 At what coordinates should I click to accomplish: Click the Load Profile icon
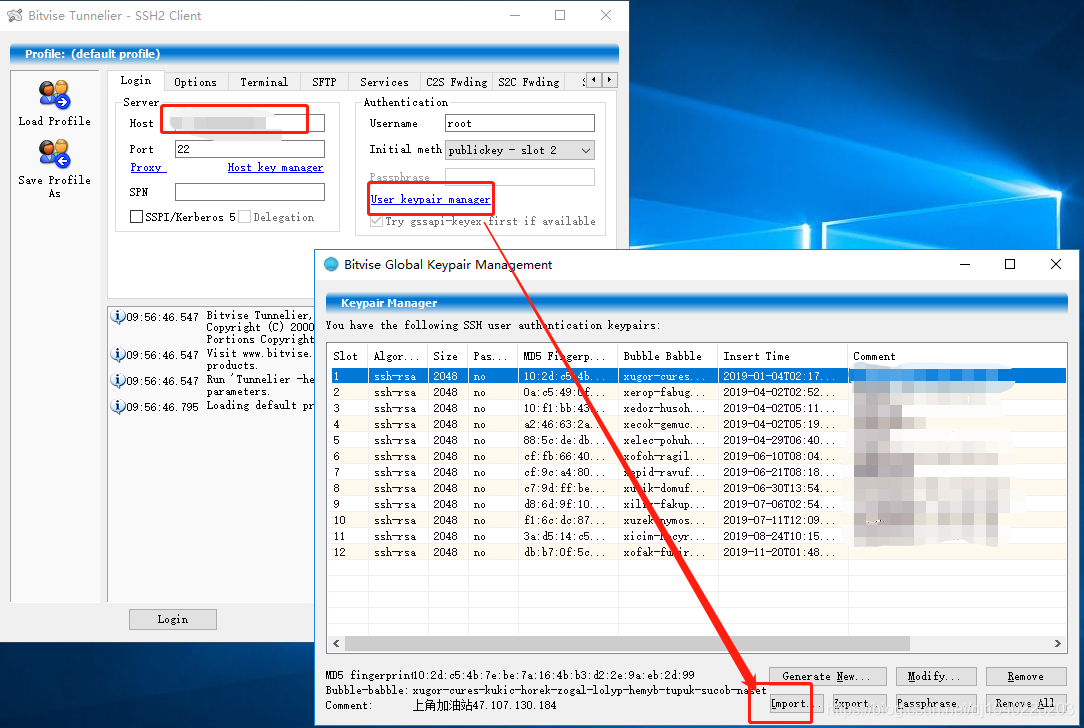pyautogui.click(x=54, y=96)
